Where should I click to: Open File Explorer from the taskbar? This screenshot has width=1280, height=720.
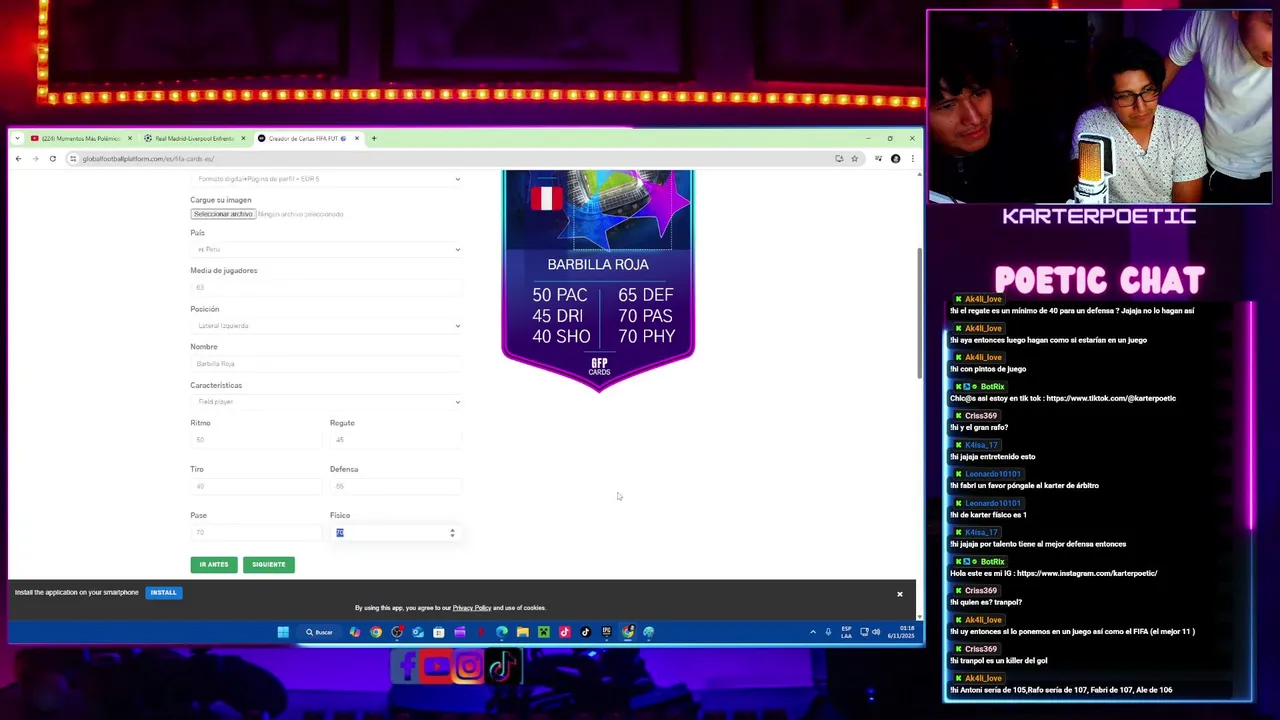tap(522, 632)
